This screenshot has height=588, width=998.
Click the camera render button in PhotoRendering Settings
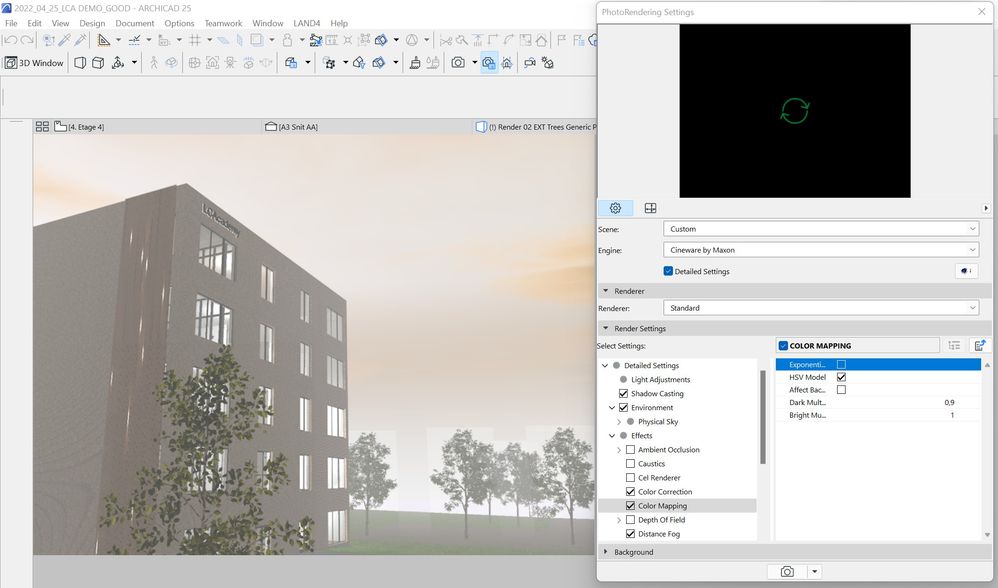[787, 571]
